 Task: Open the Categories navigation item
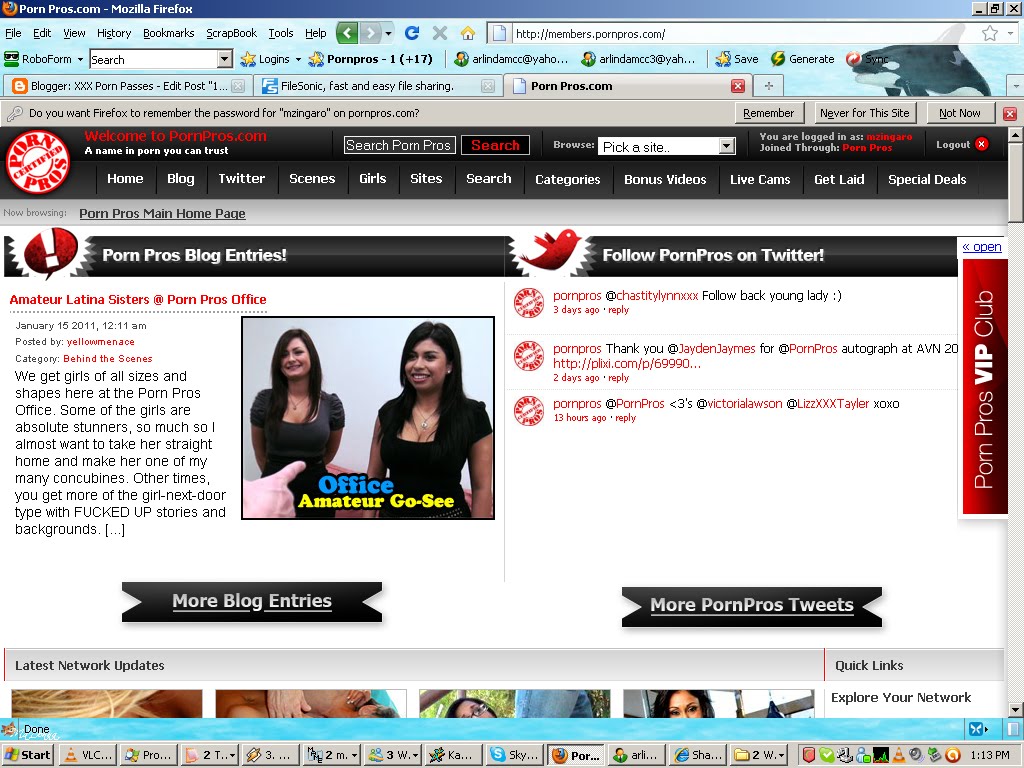click(x=568, y=179)
